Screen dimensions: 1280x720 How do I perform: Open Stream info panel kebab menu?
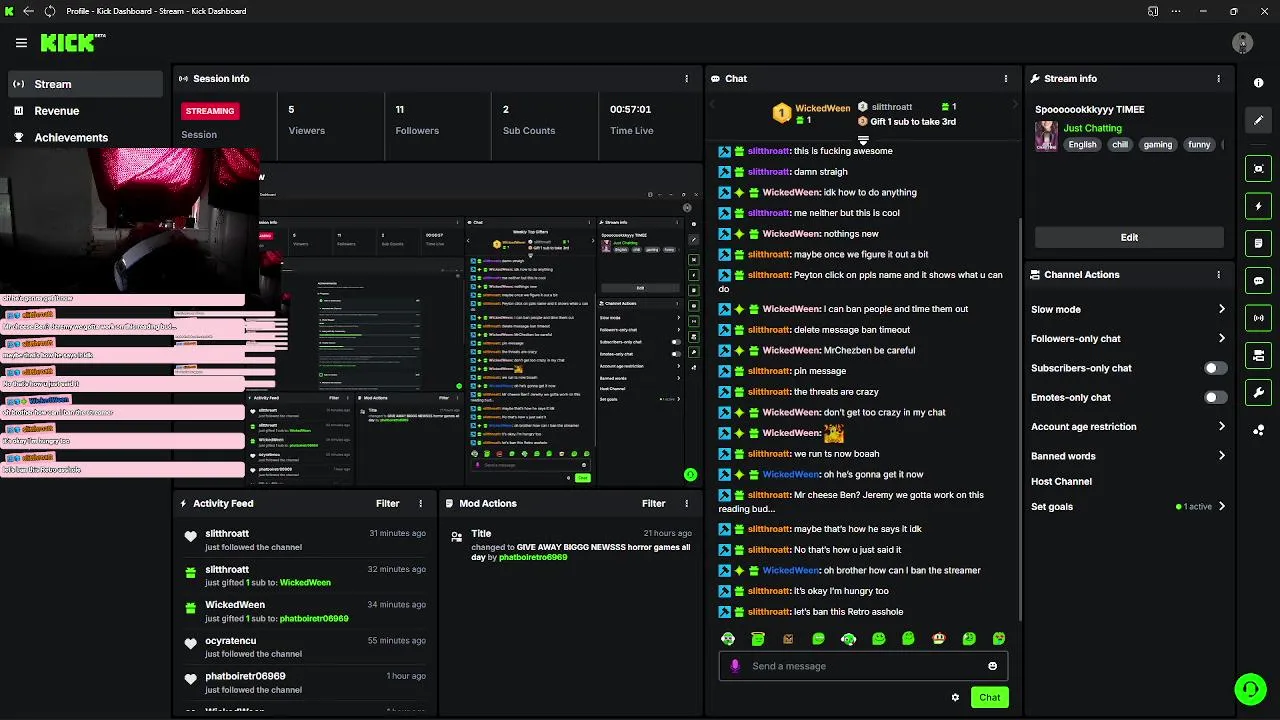click(1218, 79)
